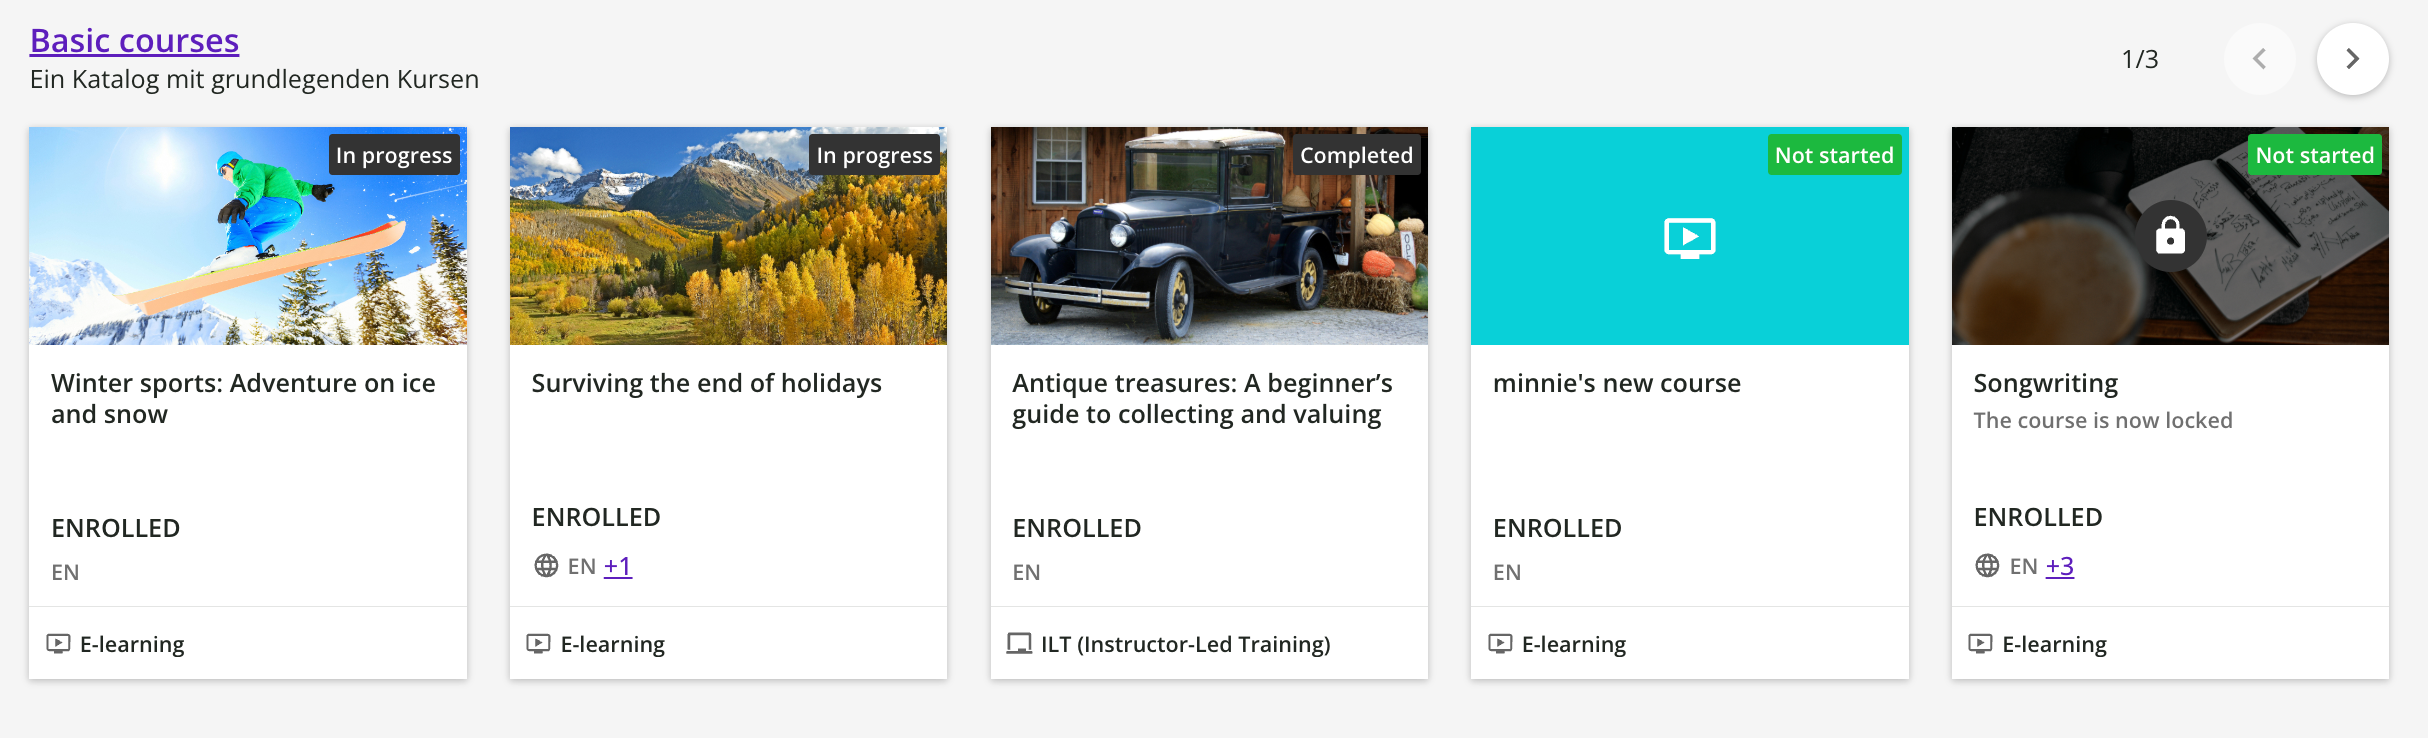Click the next page arrow in carousel
Viewport: 2428px width, 738px height.
(2352, 59)
